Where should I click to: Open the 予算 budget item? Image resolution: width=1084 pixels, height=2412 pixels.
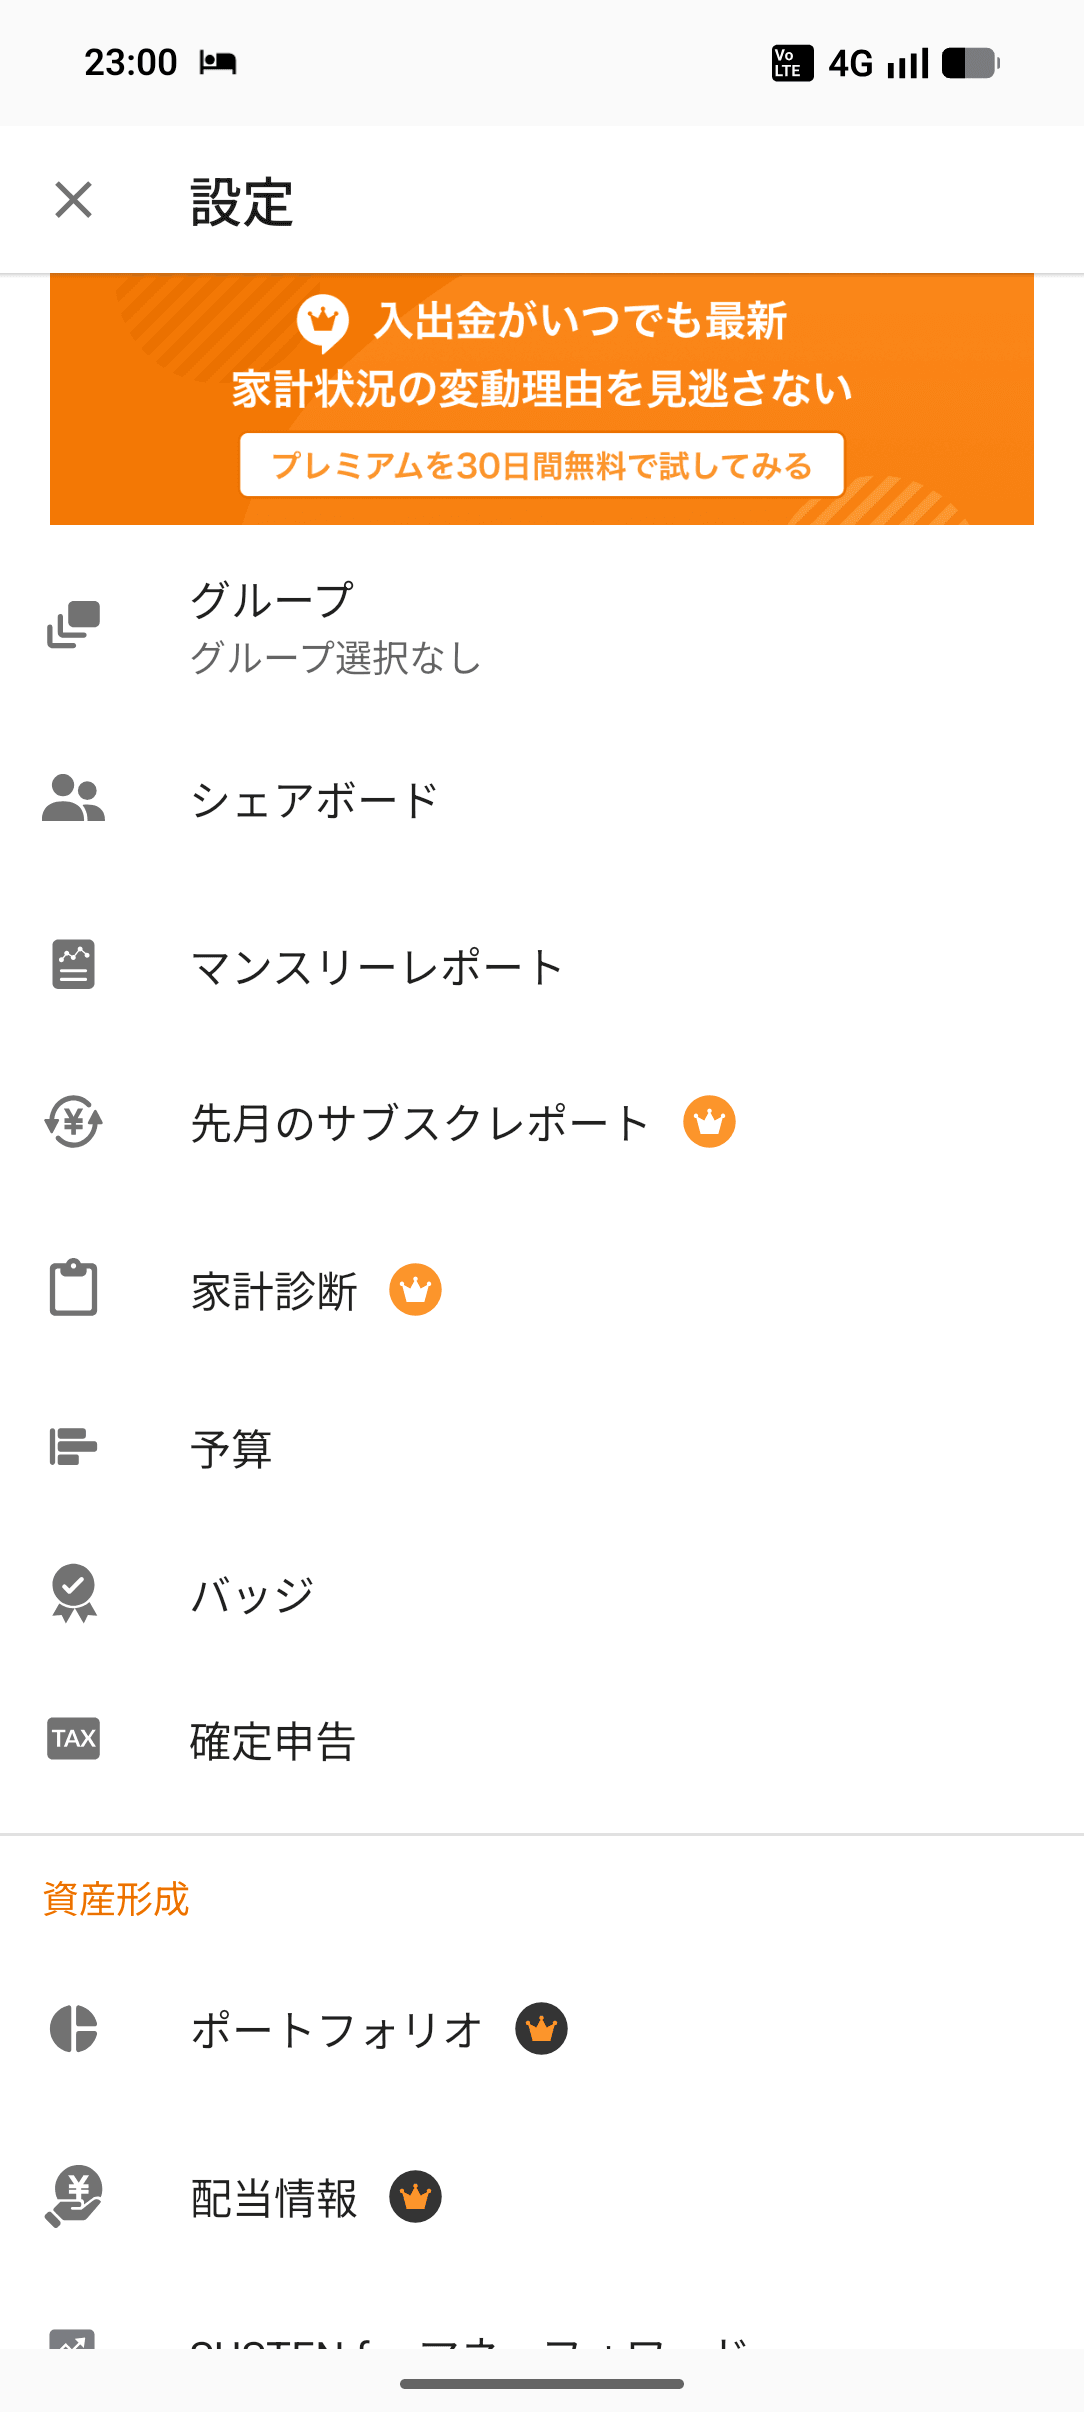coord(231,1448)
